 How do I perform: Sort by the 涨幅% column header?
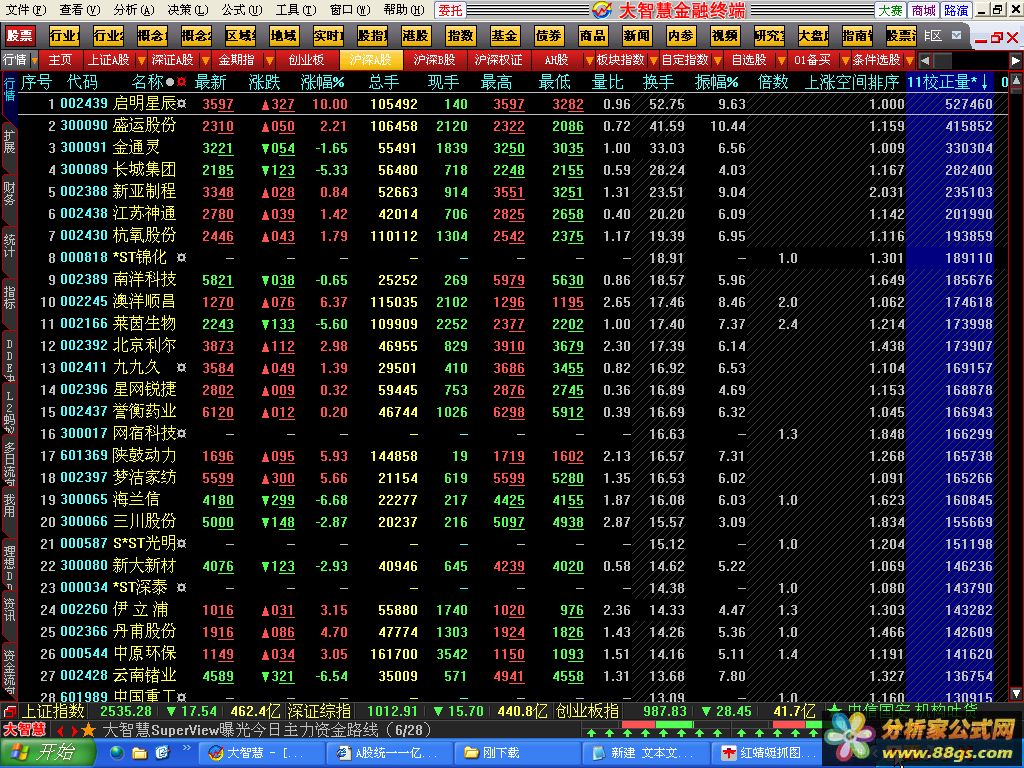(x=322, y=82)
